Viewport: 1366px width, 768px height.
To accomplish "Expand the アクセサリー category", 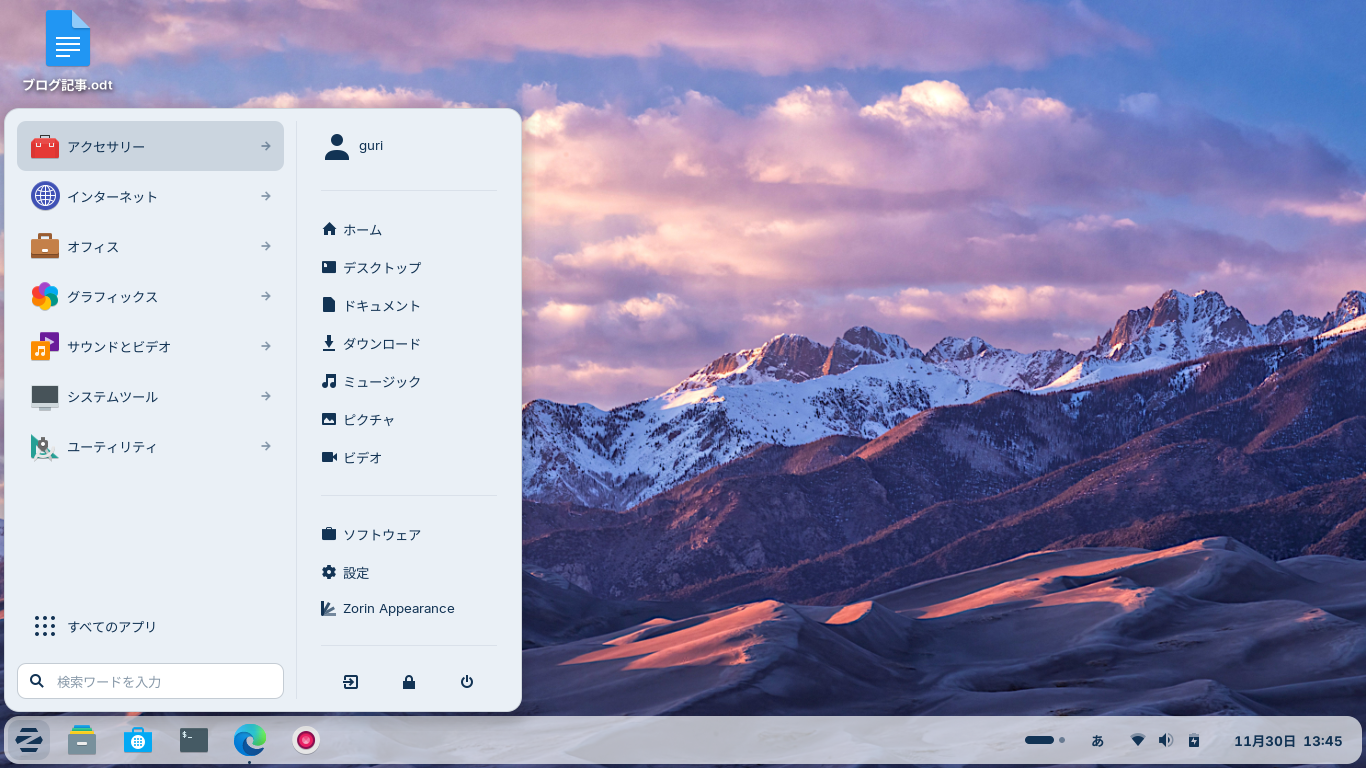I will click(150, 146).
